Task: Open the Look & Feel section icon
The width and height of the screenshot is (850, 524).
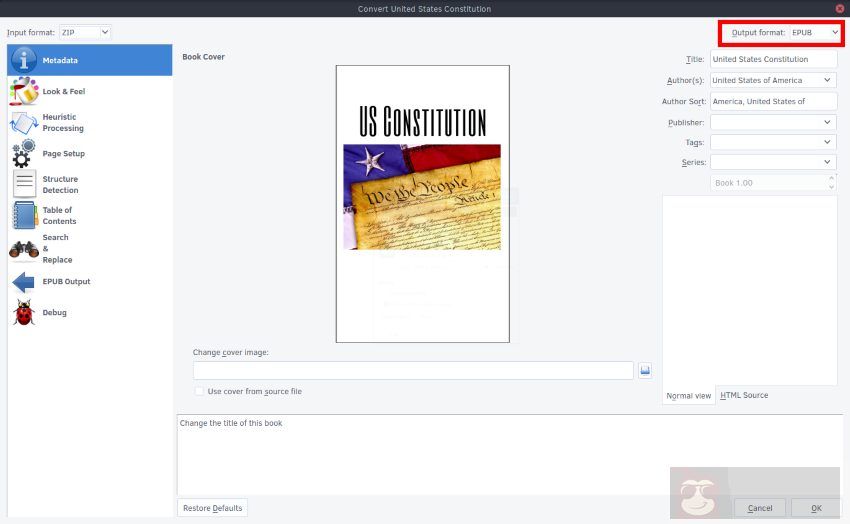Action: click(24, 92)
